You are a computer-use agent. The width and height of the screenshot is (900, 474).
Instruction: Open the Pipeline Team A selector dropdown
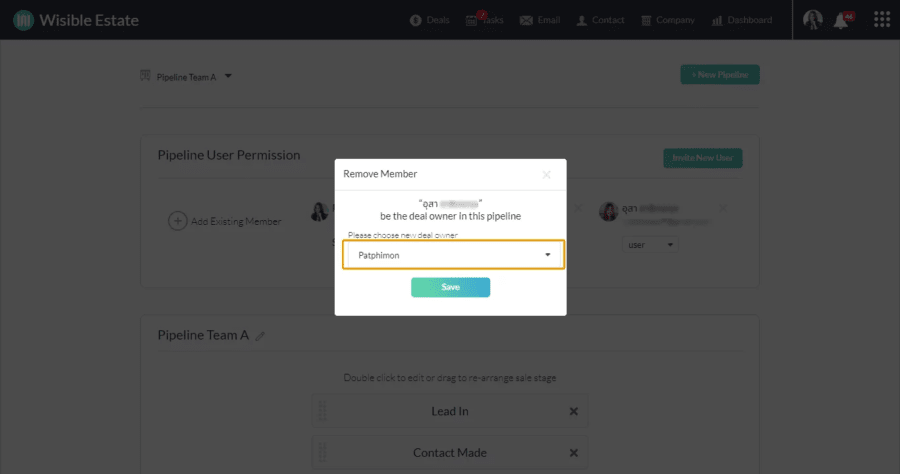tap(187, 76)
